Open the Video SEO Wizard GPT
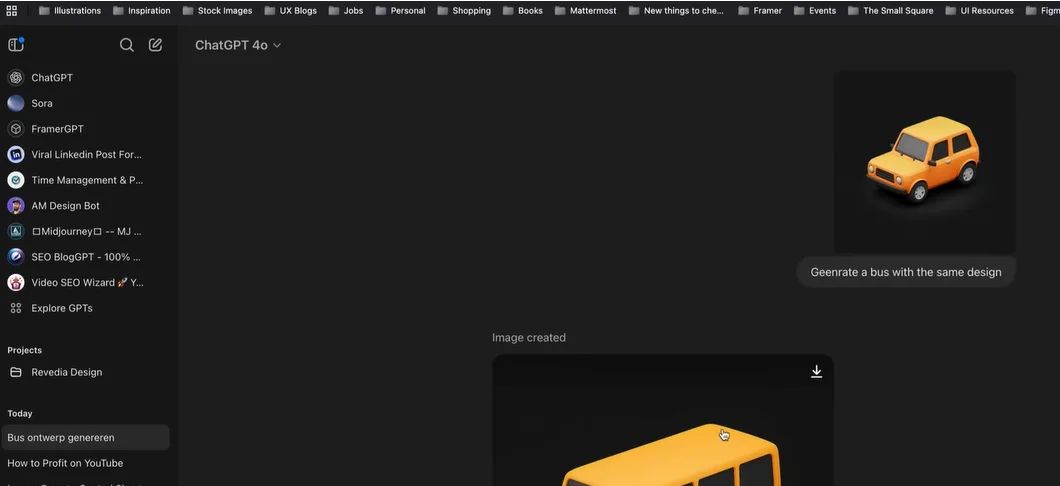This screenshot has height=486, width=1060. (x=85, y=283)
